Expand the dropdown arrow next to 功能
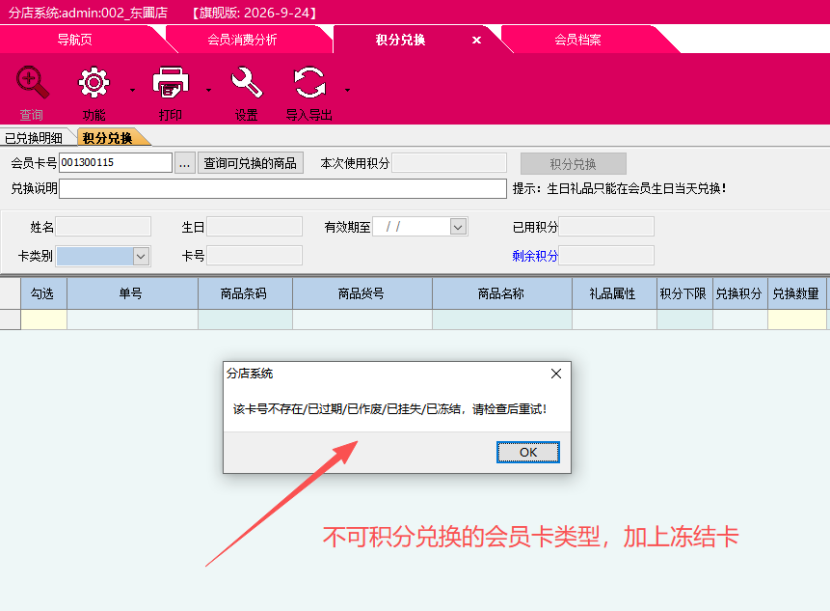 [x=132, y=91]
